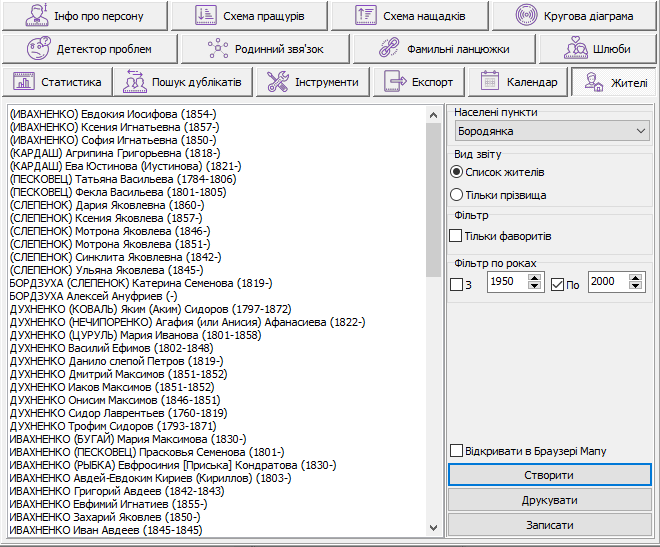Enable the Тільки фаворитів checkbox

[456, 236]
